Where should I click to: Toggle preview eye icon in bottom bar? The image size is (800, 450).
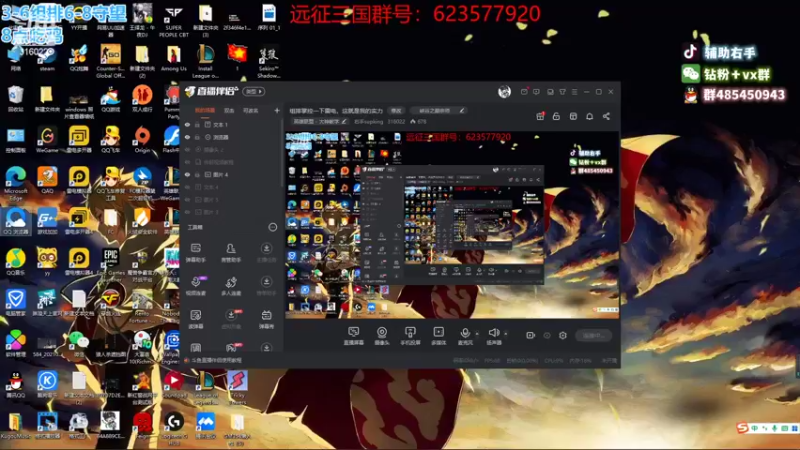[x=547, y=335]
